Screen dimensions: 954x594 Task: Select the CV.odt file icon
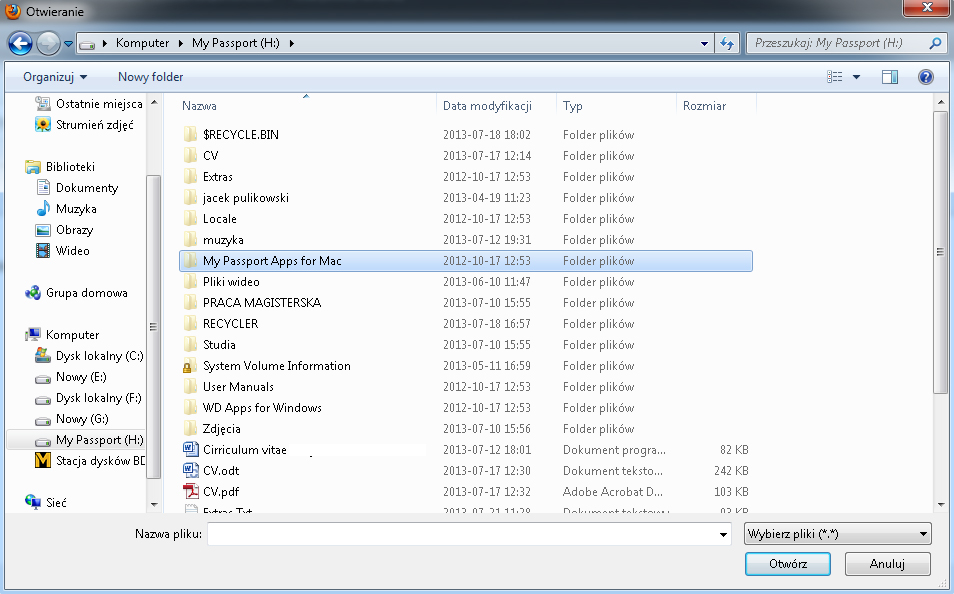point(190,470)
